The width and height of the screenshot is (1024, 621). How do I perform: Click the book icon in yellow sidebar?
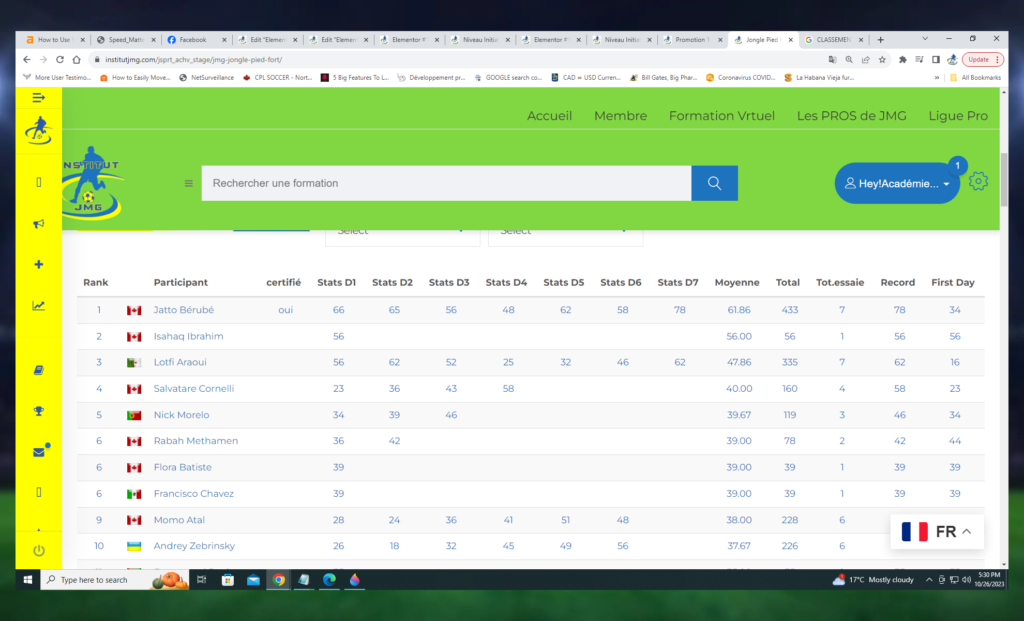click(38, 370)
